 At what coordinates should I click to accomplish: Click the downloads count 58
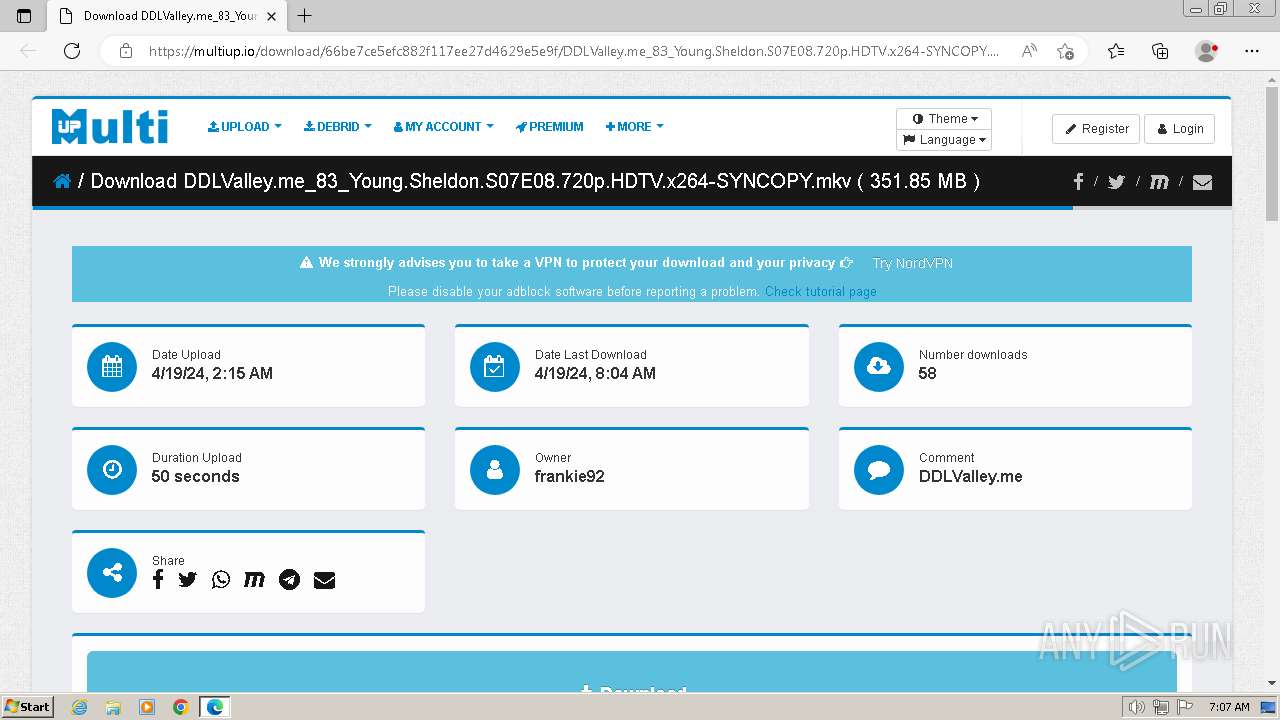pos(927,373)
